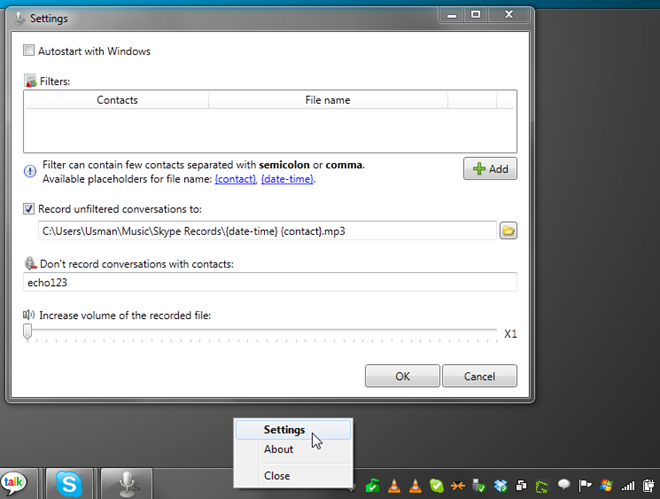The image size is (660, 499).
Task: Click the Settings window title icon
Action: [19, 19]
